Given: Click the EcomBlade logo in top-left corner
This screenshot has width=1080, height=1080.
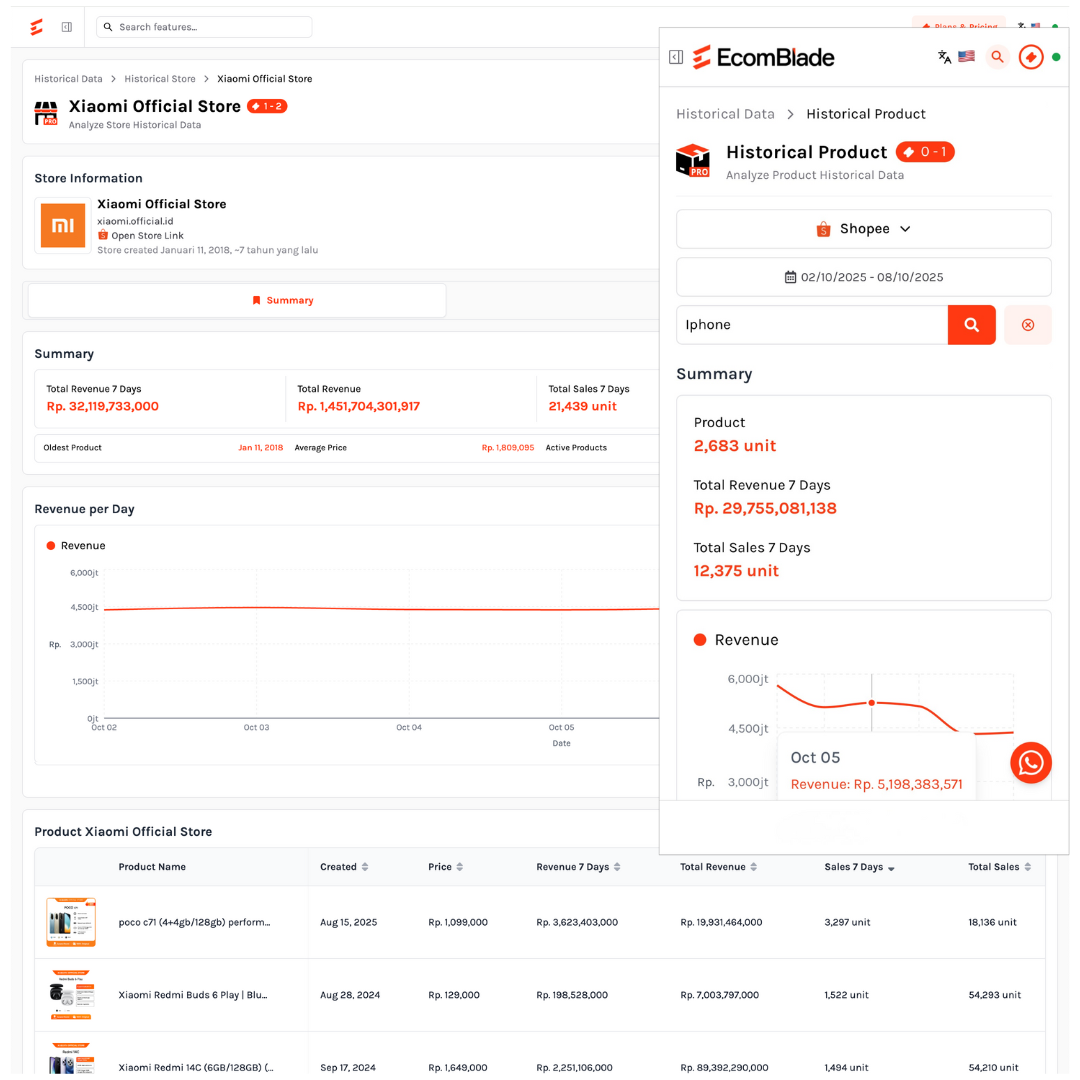Looking at the screenshot, I should click(x=37, y=27).
